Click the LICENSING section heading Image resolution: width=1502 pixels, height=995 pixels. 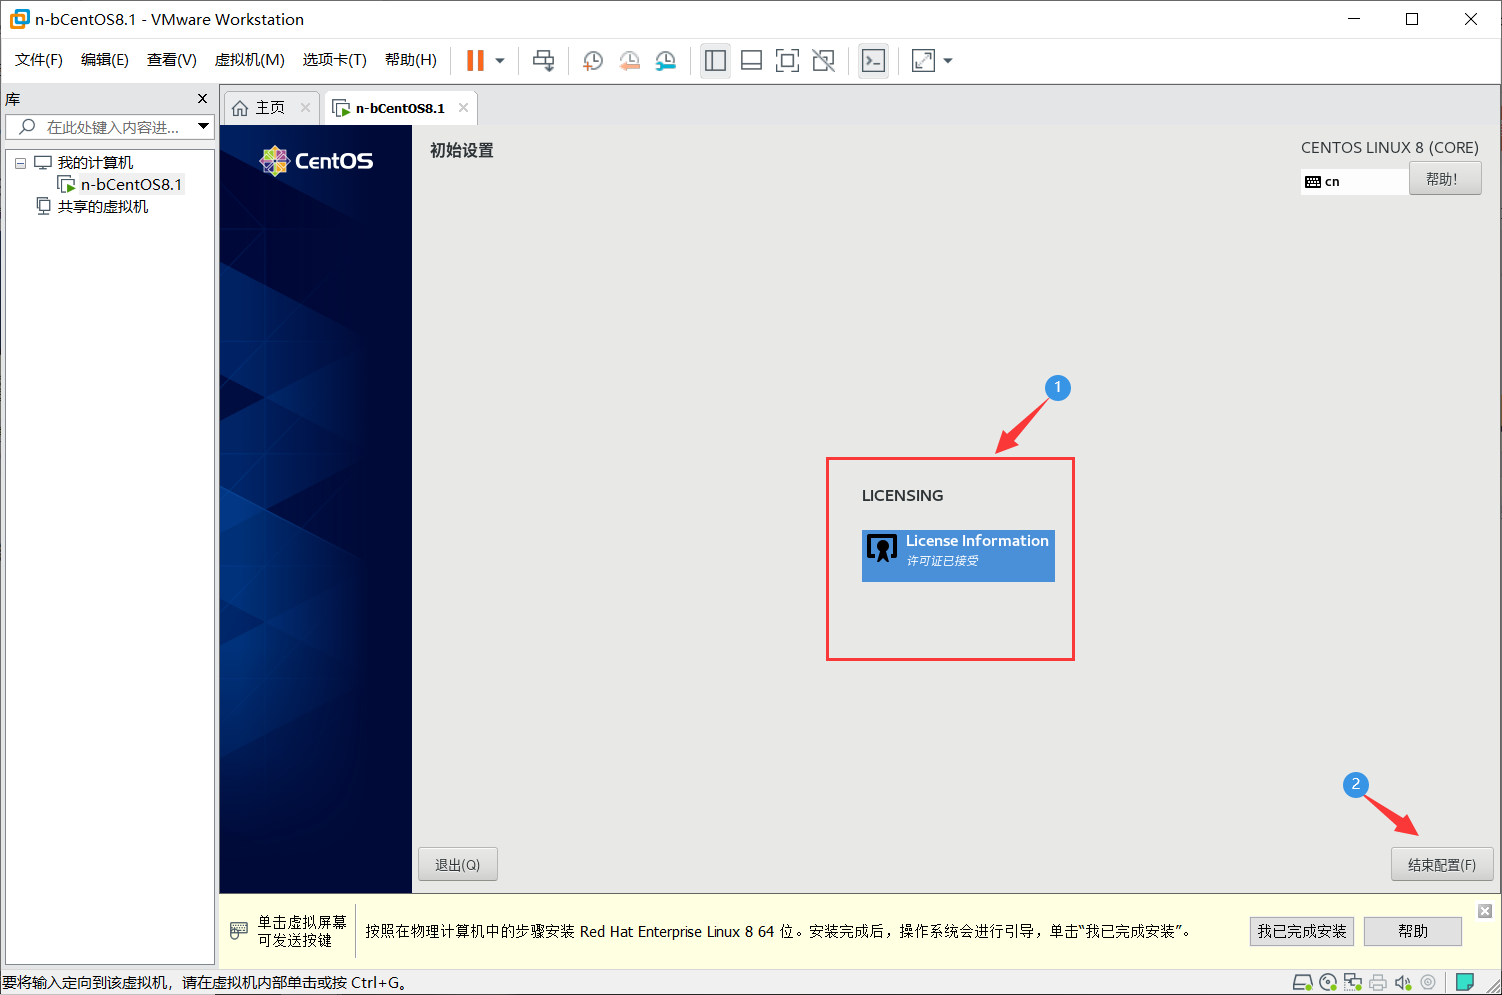(x=903, y=496)
